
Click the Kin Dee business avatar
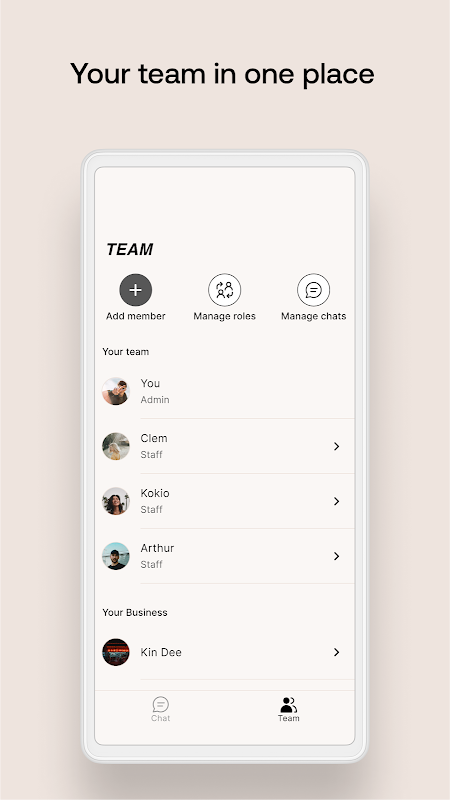click(x=116, y=652)
